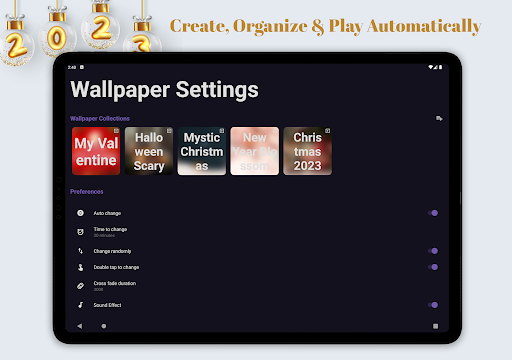Click the music note Sound Effect icon
This screenshot has width=512, height=360.
(x=80, y=305)
